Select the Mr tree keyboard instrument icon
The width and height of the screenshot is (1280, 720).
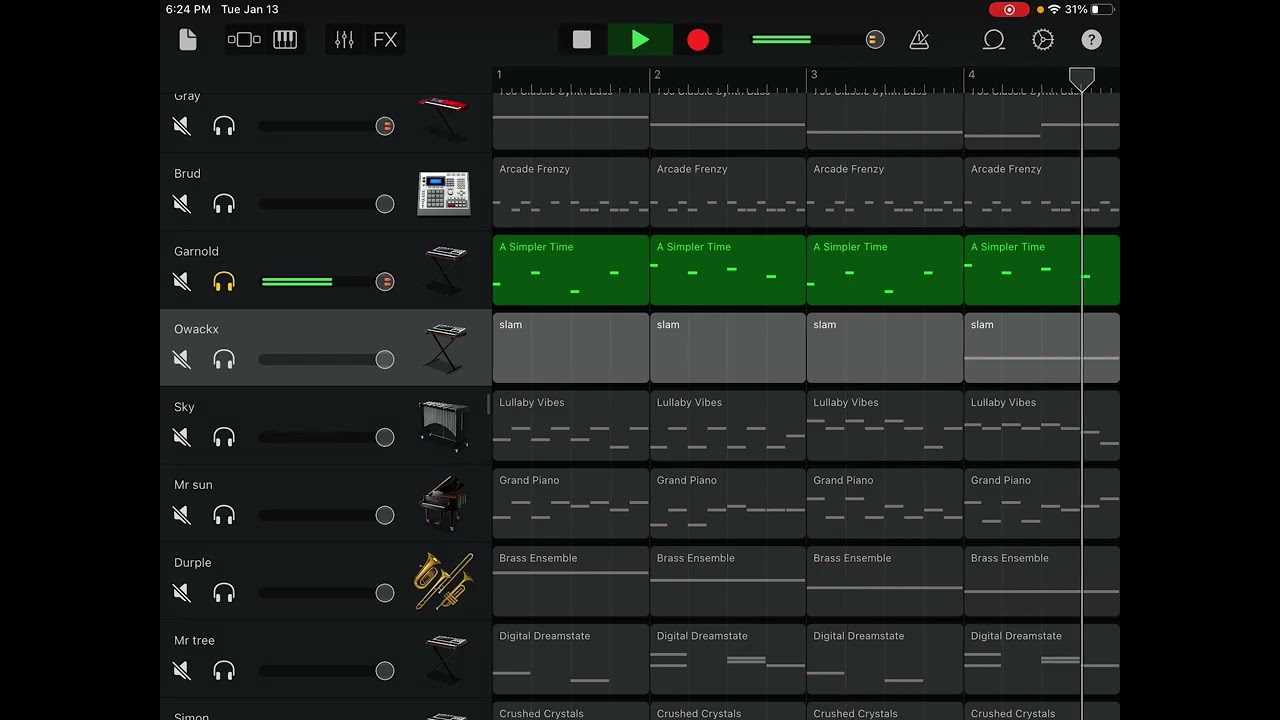pyautogui.click(x=446, y=660)
